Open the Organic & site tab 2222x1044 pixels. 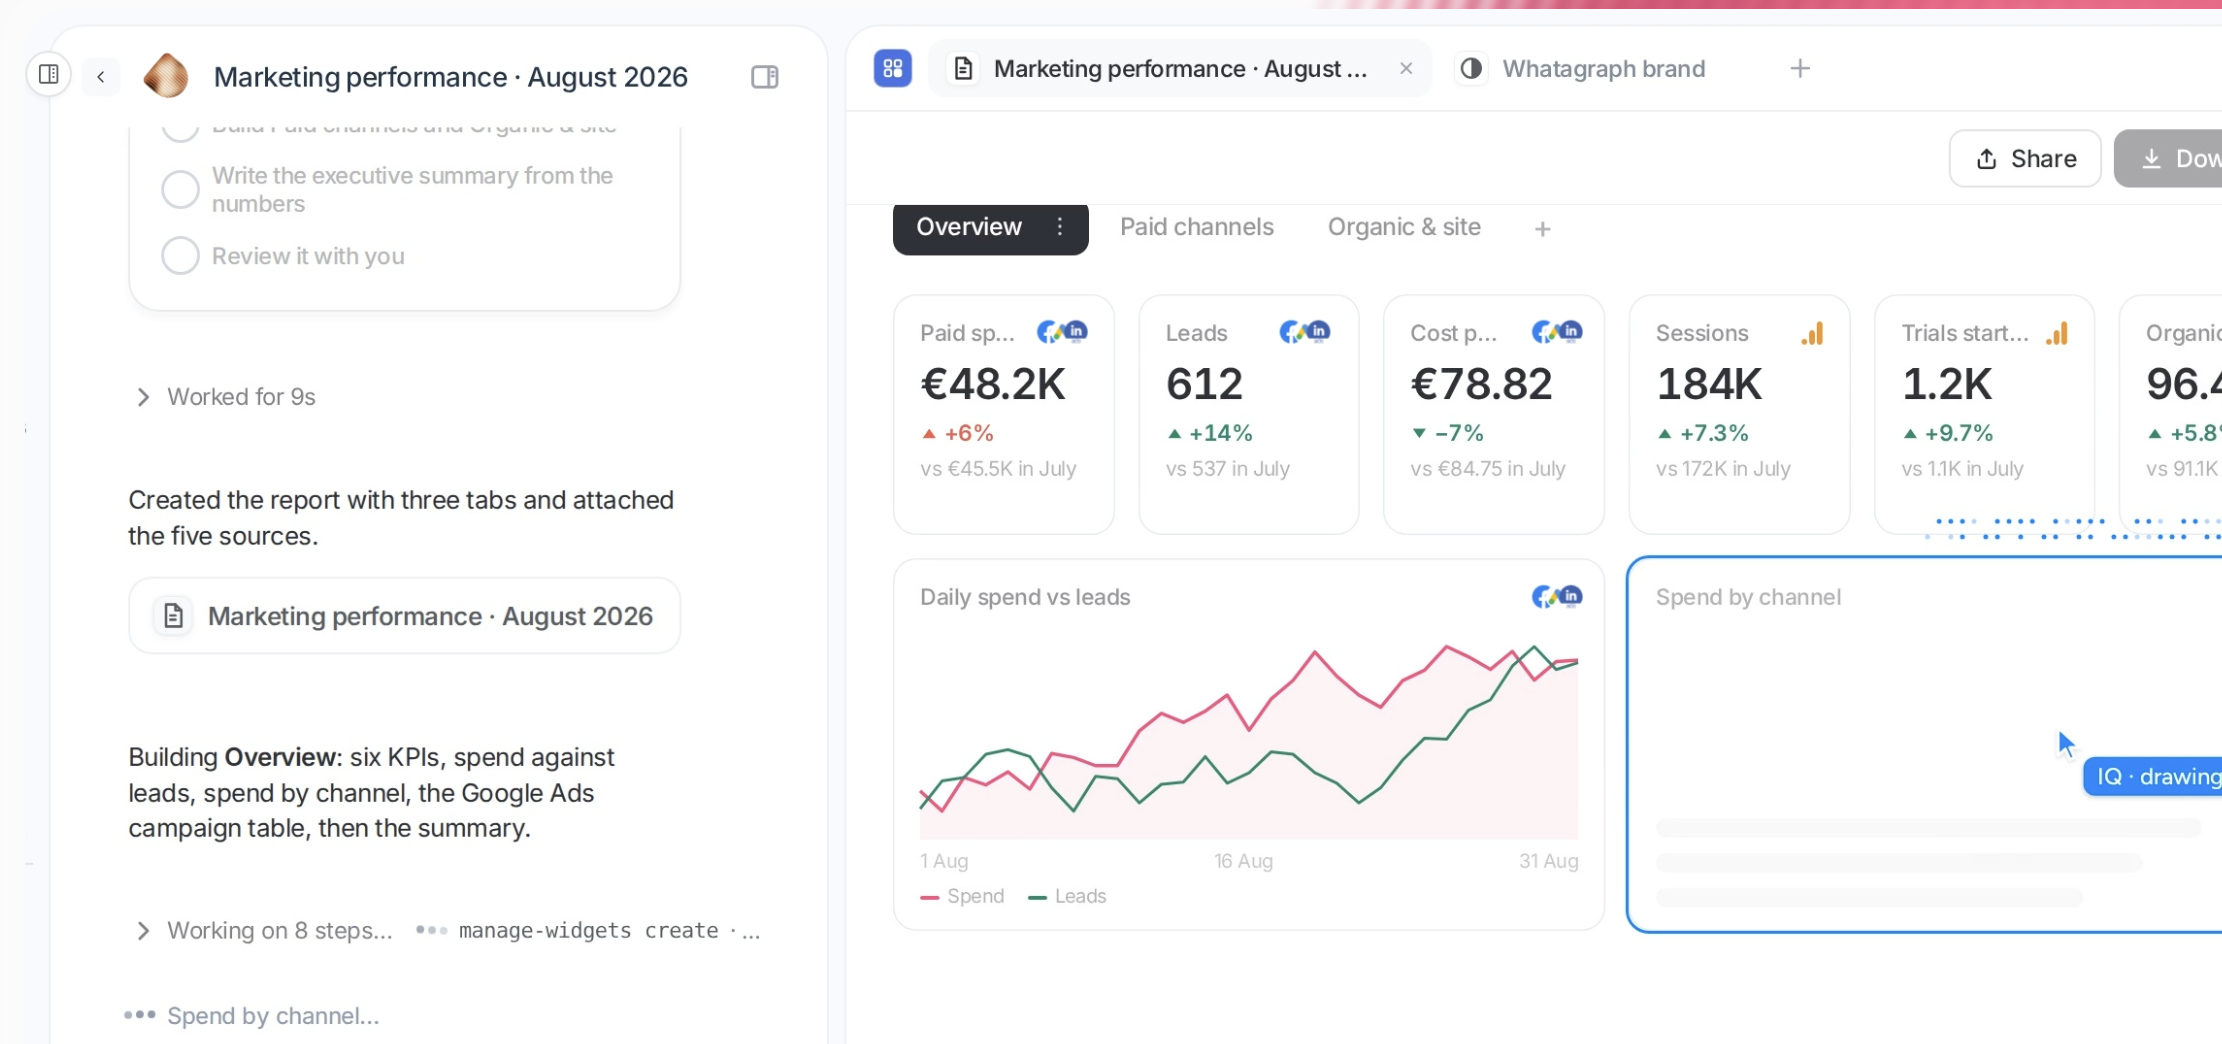pyautogui.click(x=1404, y=227)
